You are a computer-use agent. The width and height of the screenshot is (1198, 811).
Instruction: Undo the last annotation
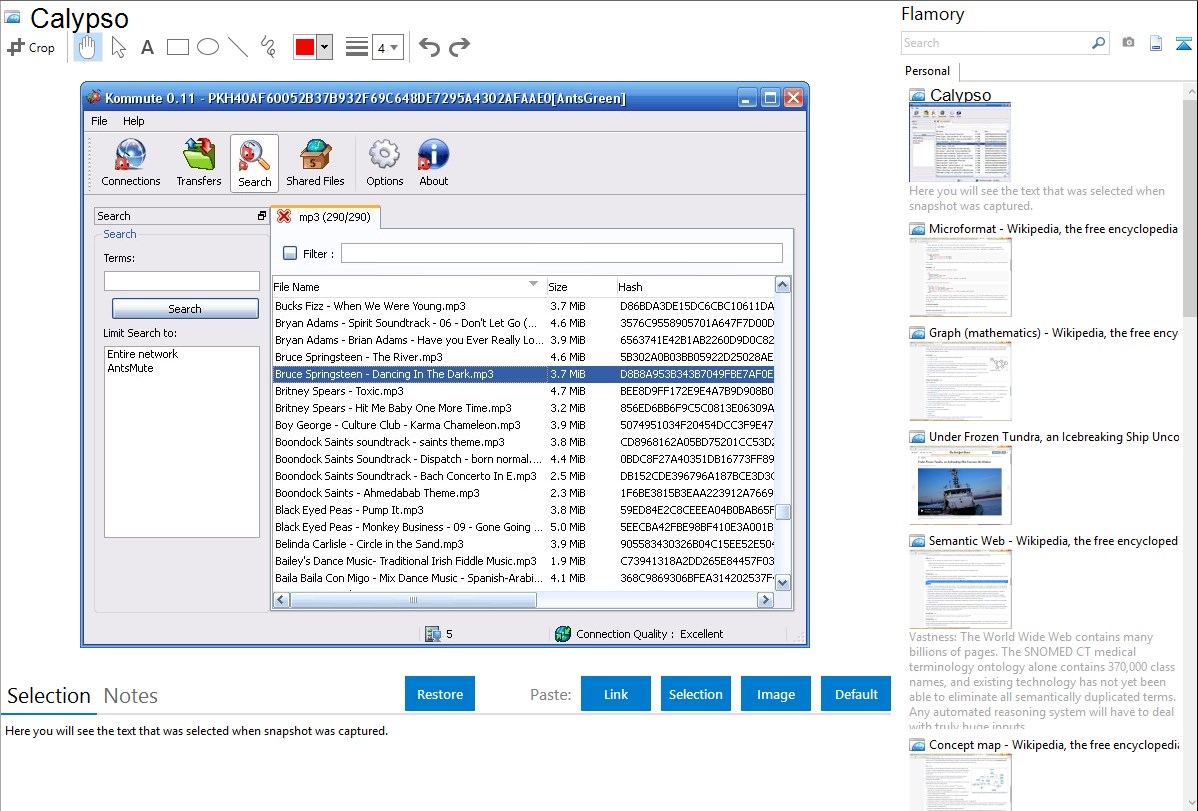coord(429,47)
